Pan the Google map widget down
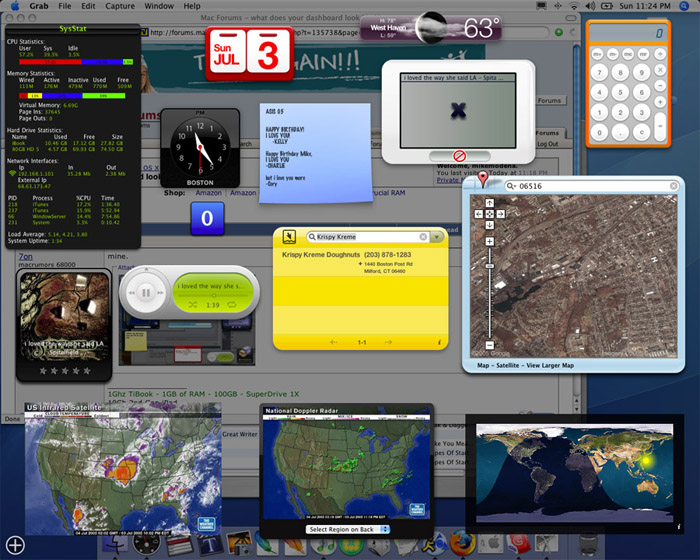 click(x=490, y=225)
